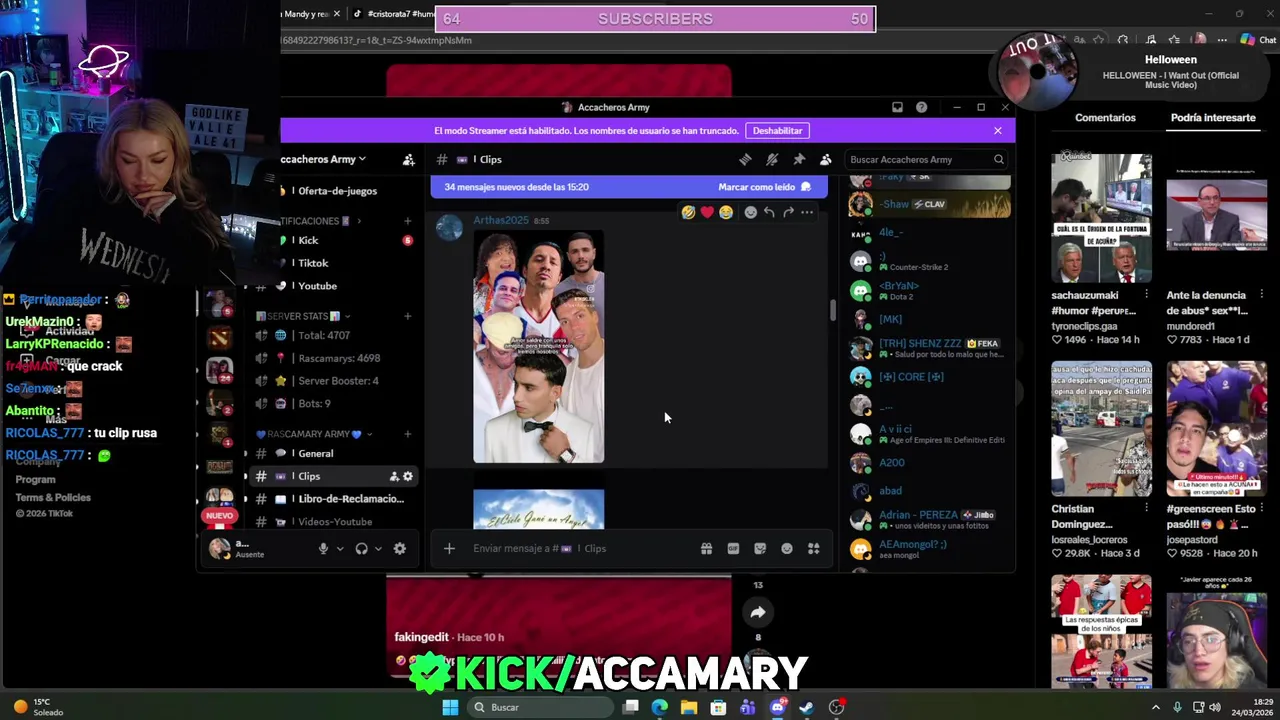Viewport: 1280px width, 720px height.
Task: Click the chat message scrollbar thumb
Action: coord(832,310)
